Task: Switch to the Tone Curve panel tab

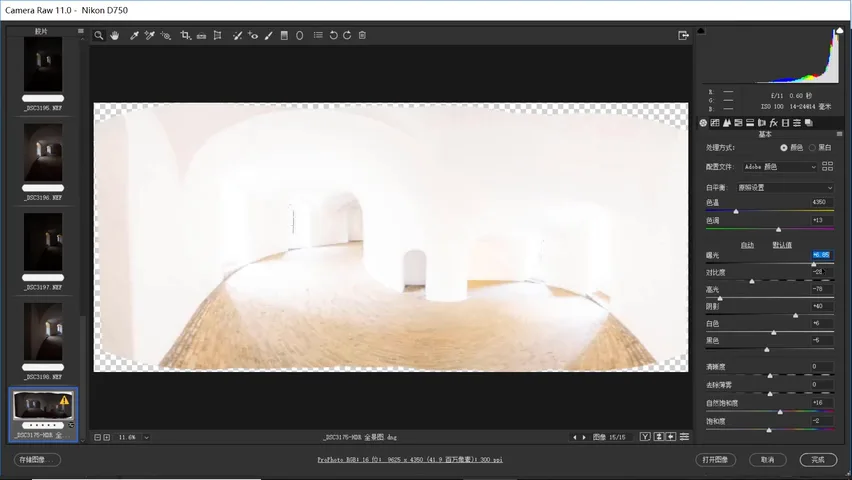Action: pos(715,123)
